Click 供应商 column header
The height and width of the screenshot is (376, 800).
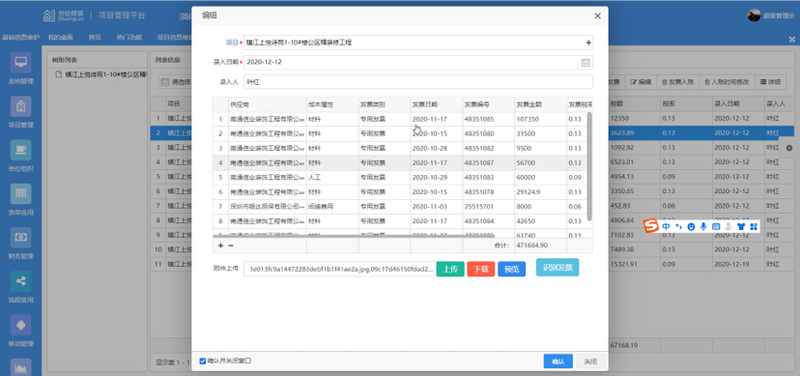[267, 105]
